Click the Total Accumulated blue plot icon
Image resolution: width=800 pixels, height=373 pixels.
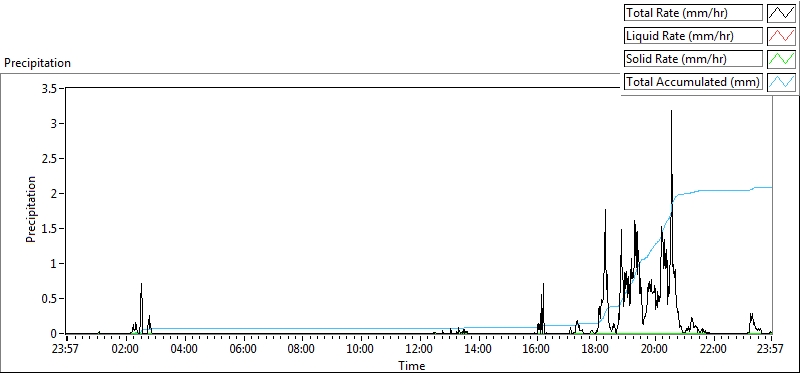click(781, 82)
